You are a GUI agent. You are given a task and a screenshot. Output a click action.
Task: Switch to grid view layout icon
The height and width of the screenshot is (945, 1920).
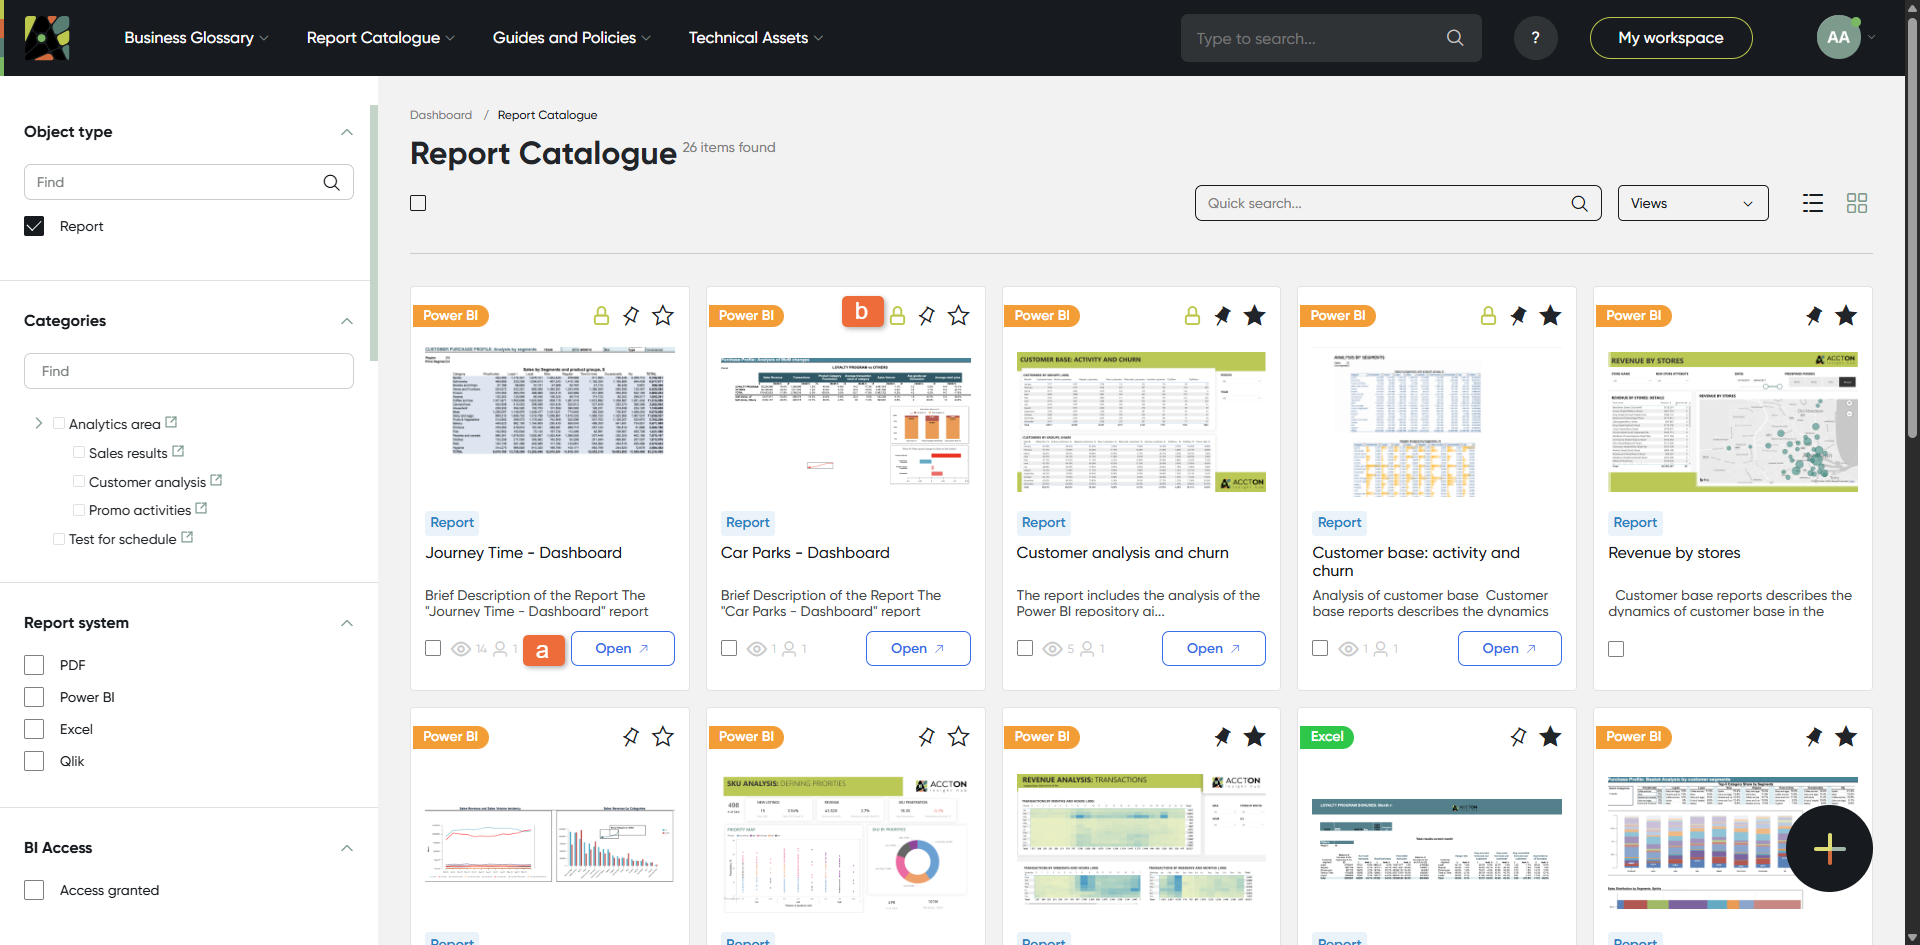click(1856, 203)
